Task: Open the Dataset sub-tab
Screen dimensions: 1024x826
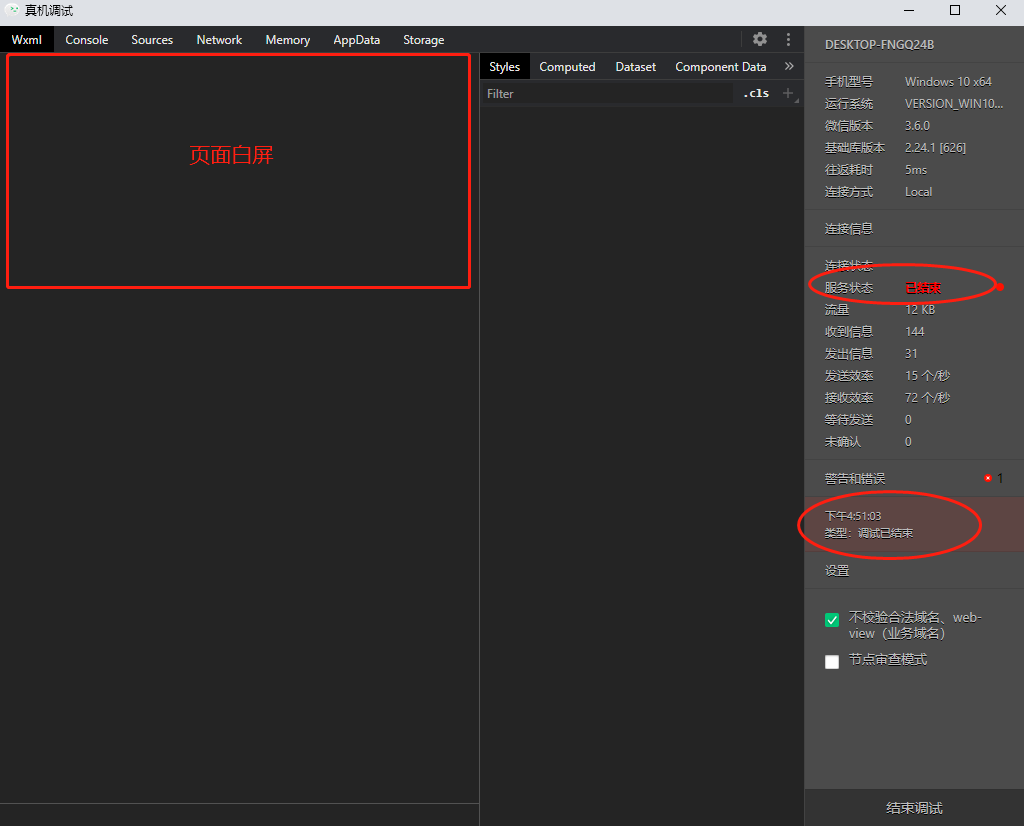Action: coord(635,67)
